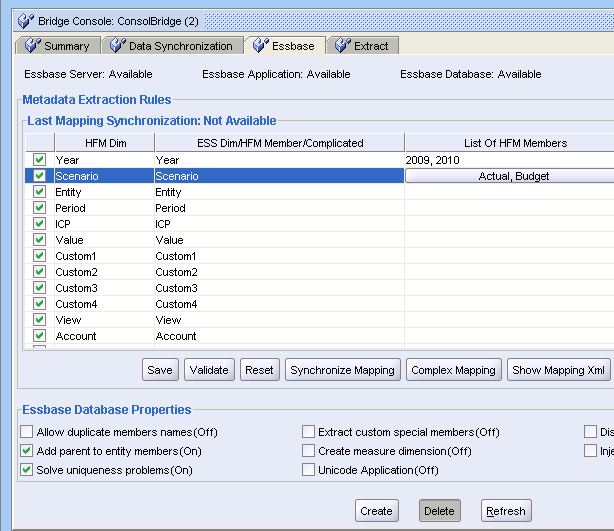Enable Allow duplicate members names option
Viewport: 614px width, 531px height.
coord(27,433)
